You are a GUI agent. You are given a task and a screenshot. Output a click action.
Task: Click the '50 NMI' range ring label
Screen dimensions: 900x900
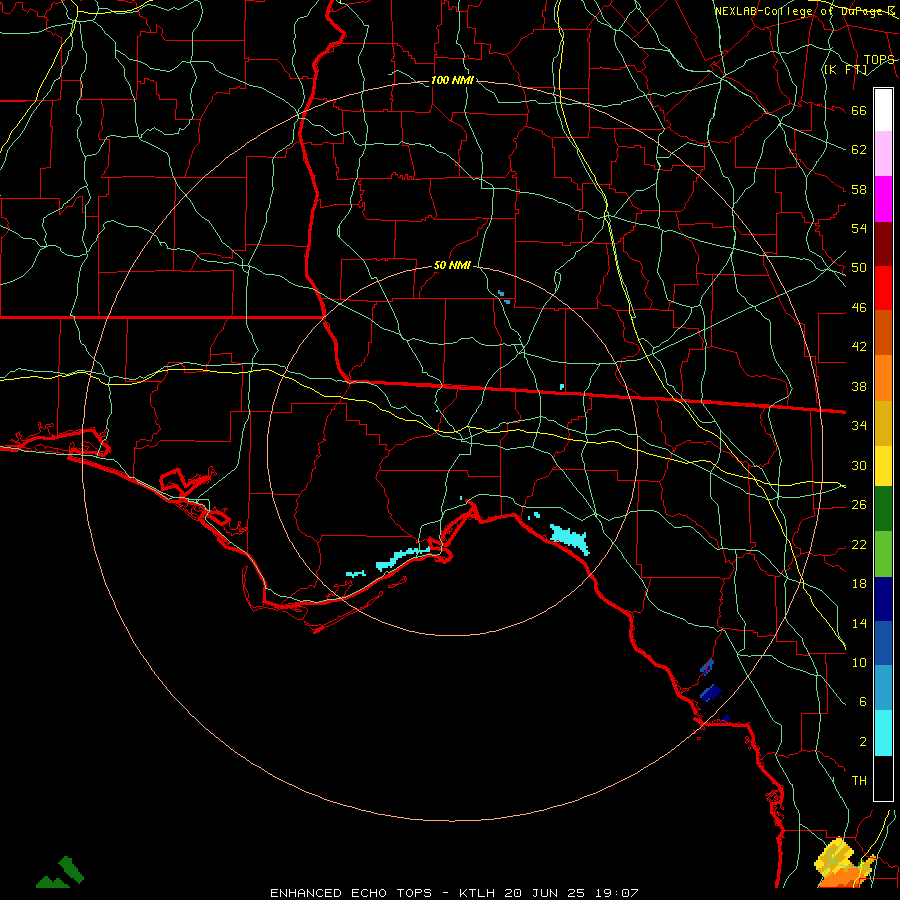pos(452,265)
